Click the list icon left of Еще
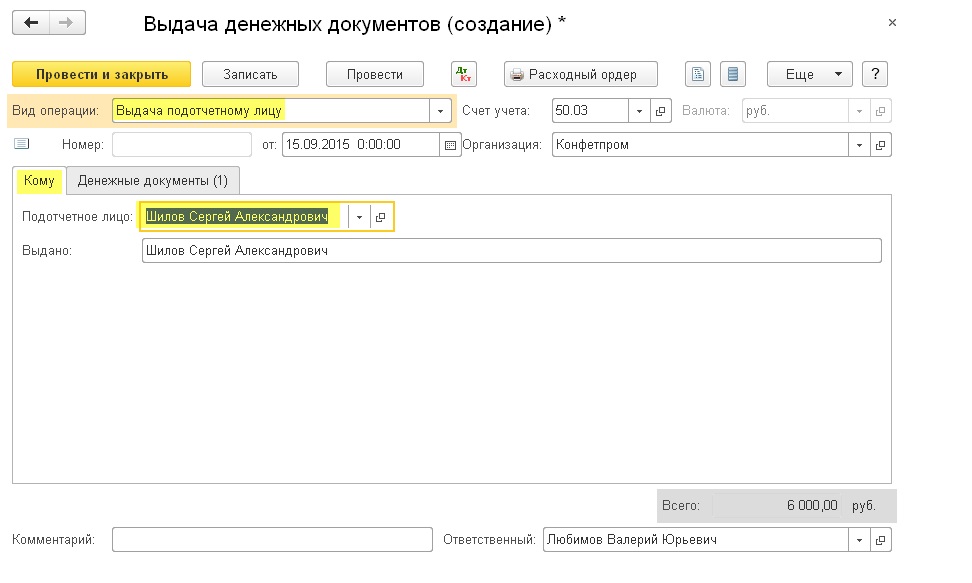This screenshot has height=583, width=972. [x=733, y=74]
